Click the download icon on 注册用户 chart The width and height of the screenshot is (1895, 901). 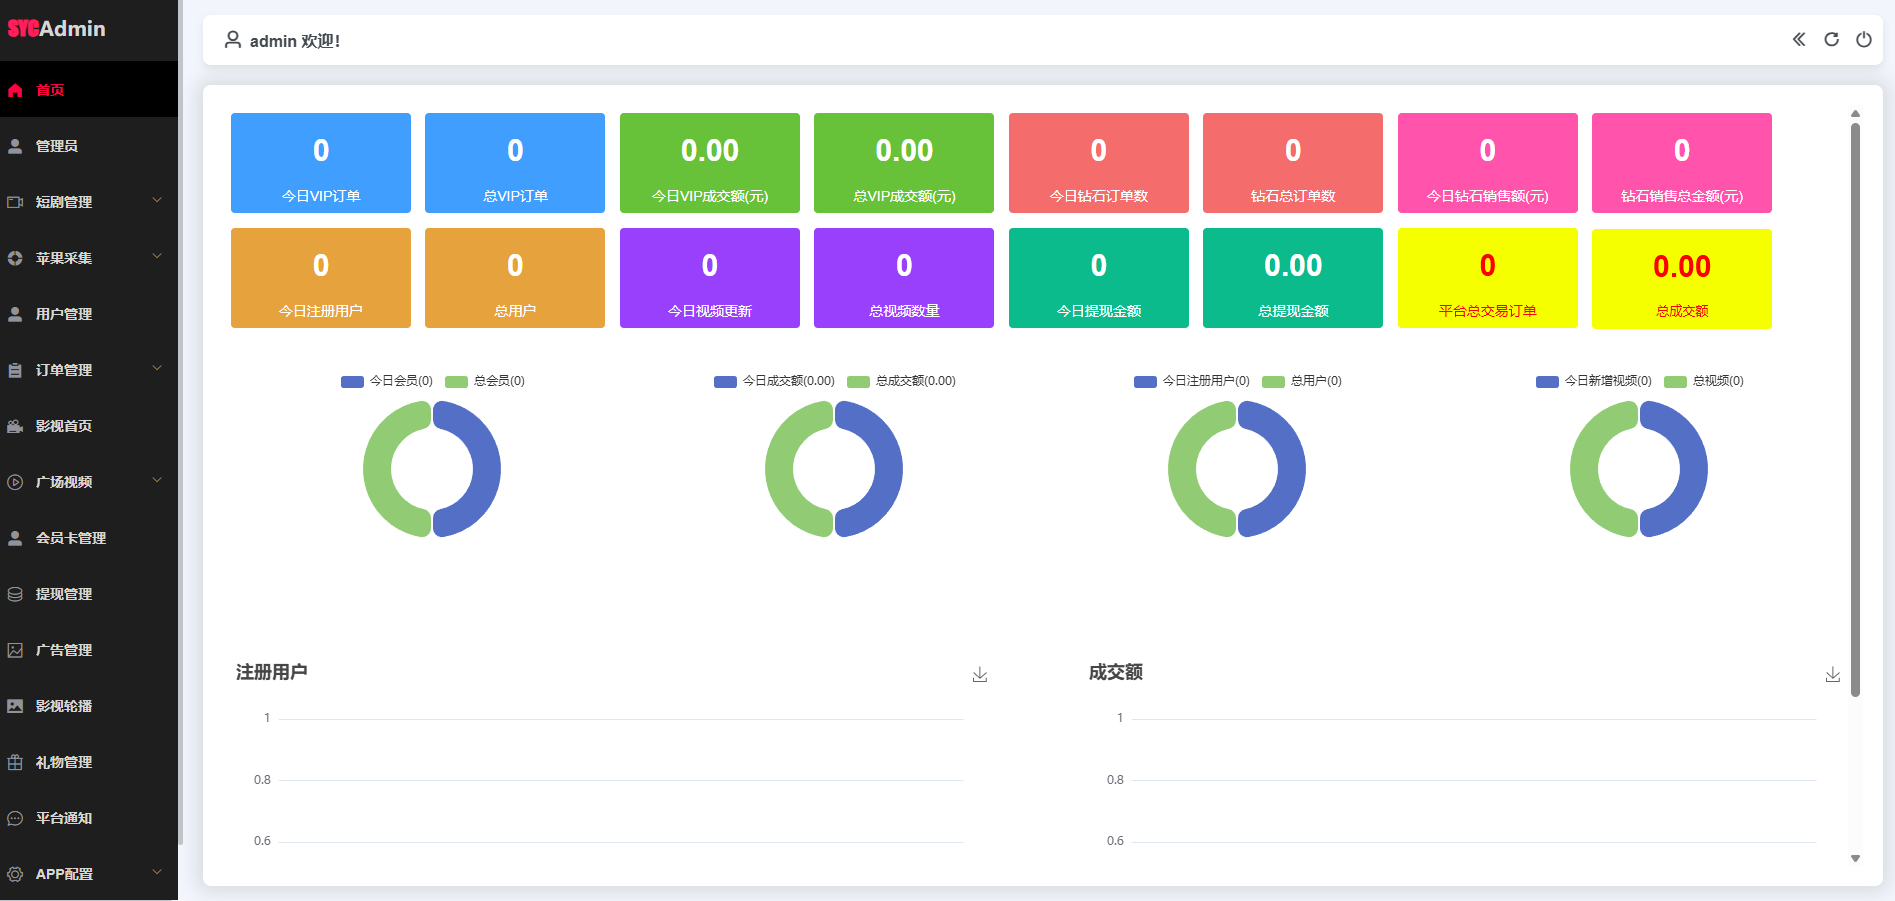pyautogui.click(x=980, y=674)
